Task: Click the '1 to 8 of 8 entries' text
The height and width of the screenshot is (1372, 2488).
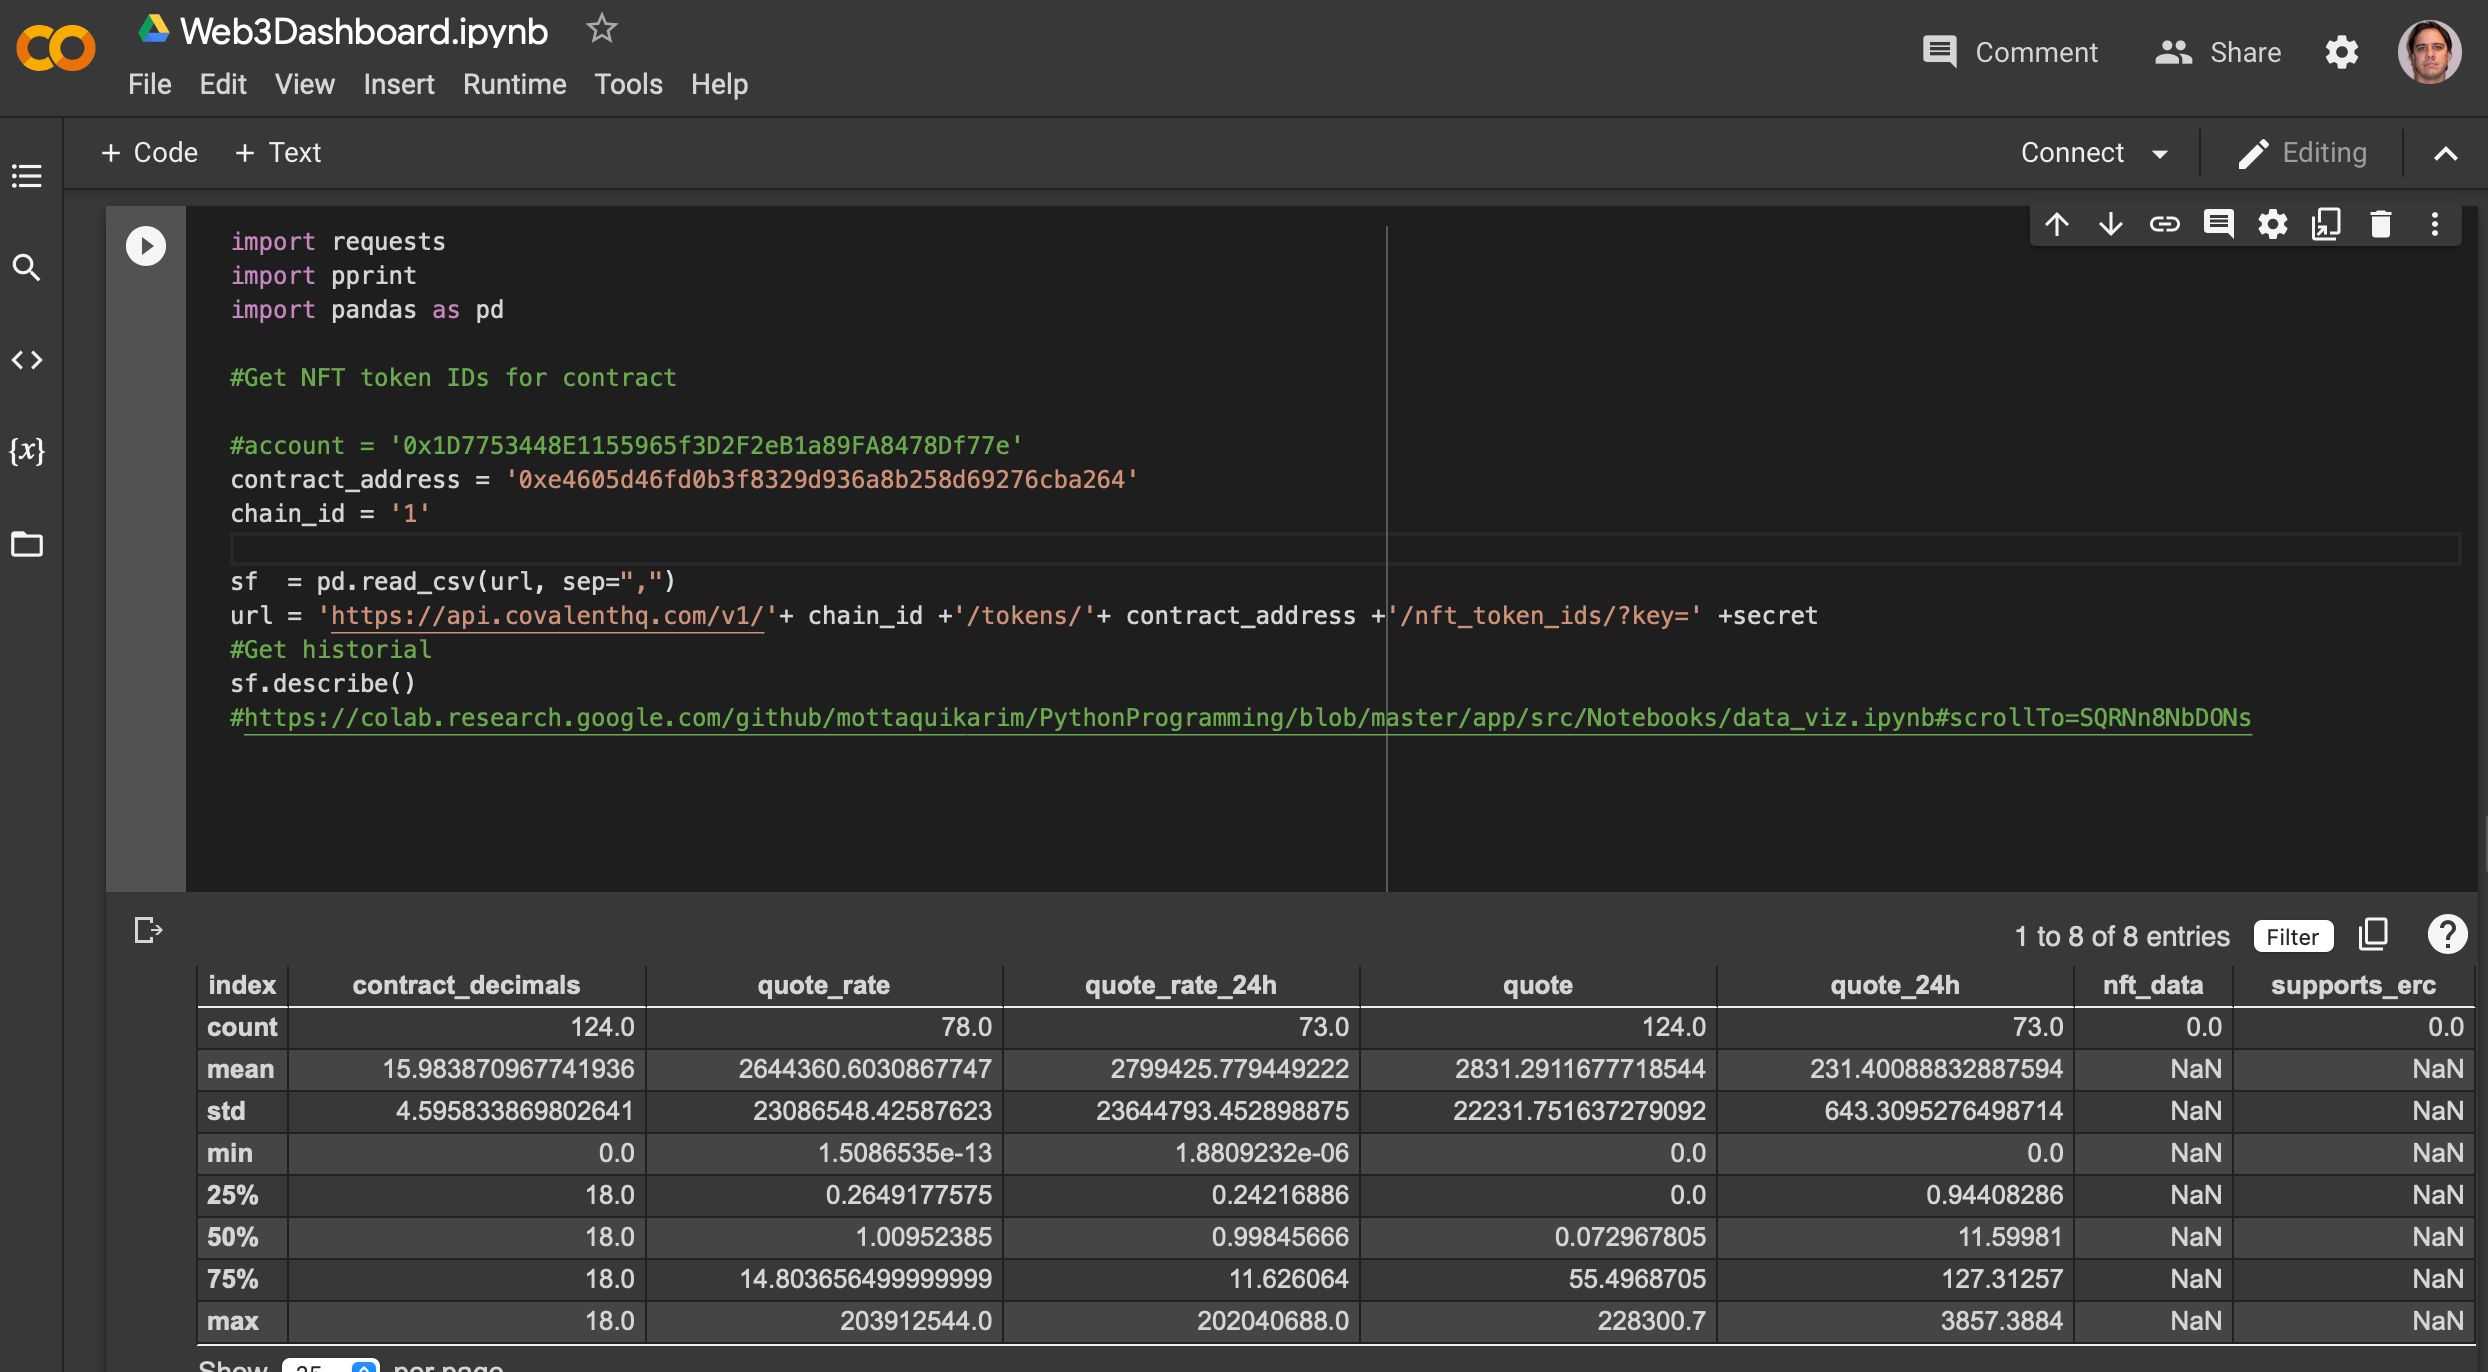Action: point(2122,937)
